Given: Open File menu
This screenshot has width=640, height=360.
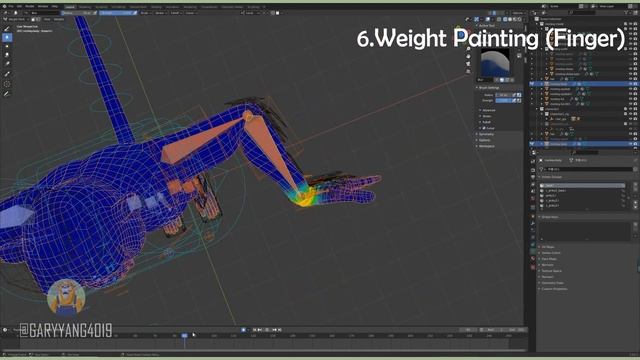Looking at the screenshot, I should (11, 6).
